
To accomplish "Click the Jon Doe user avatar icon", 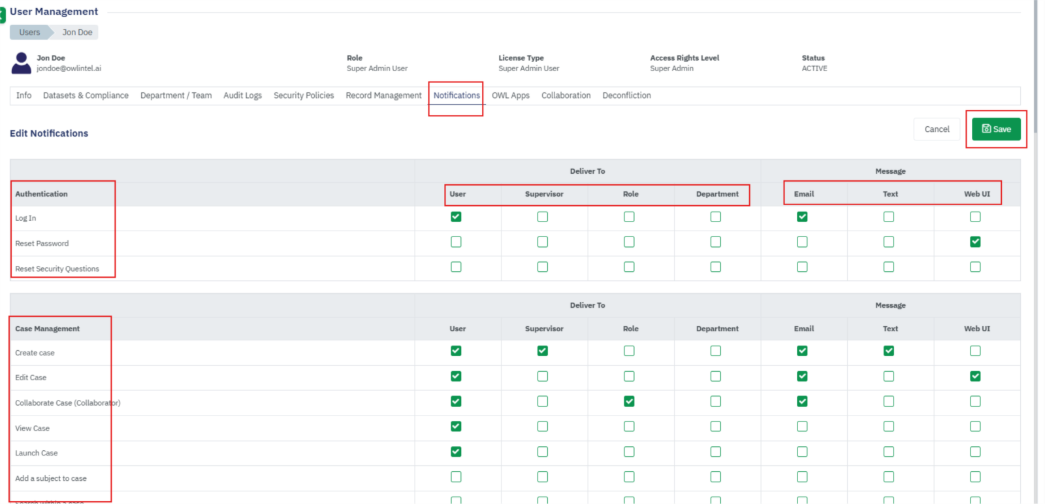I will pyautogui.click(x=20, y=63).
